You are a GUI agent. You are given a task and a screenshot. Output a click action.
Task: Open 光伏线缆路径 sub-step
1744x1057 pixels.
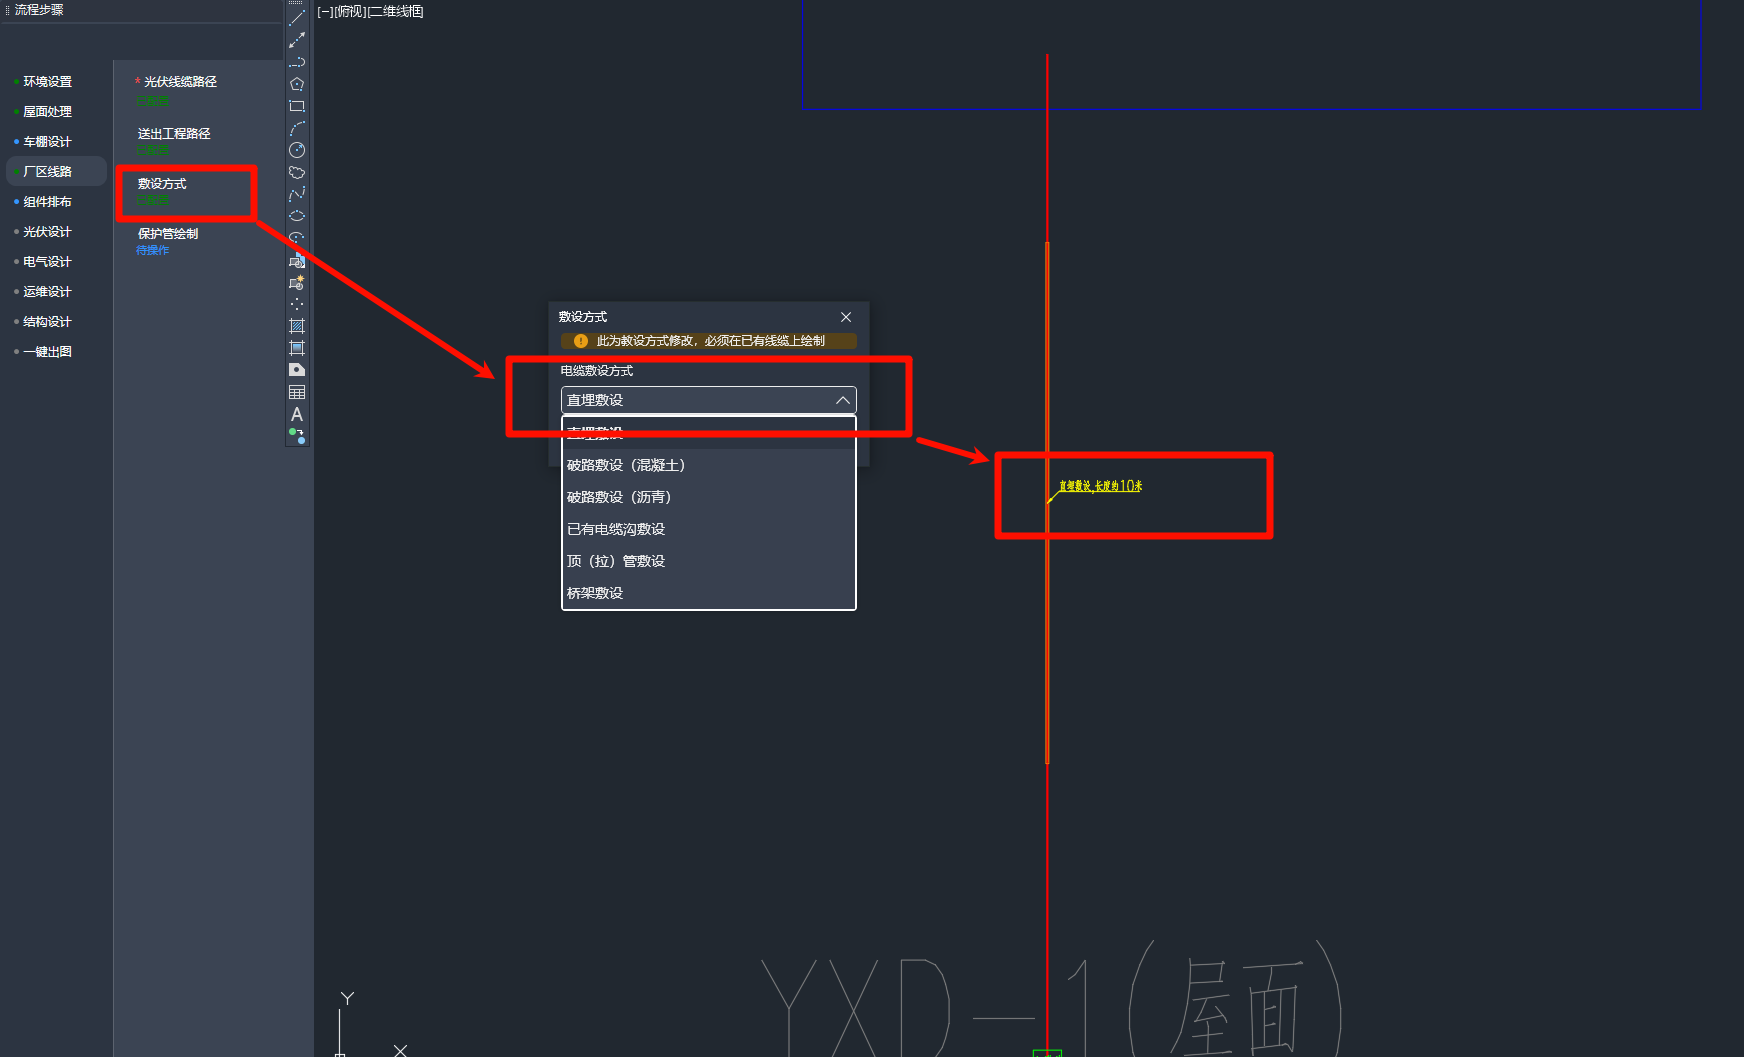tap(180, 82)
